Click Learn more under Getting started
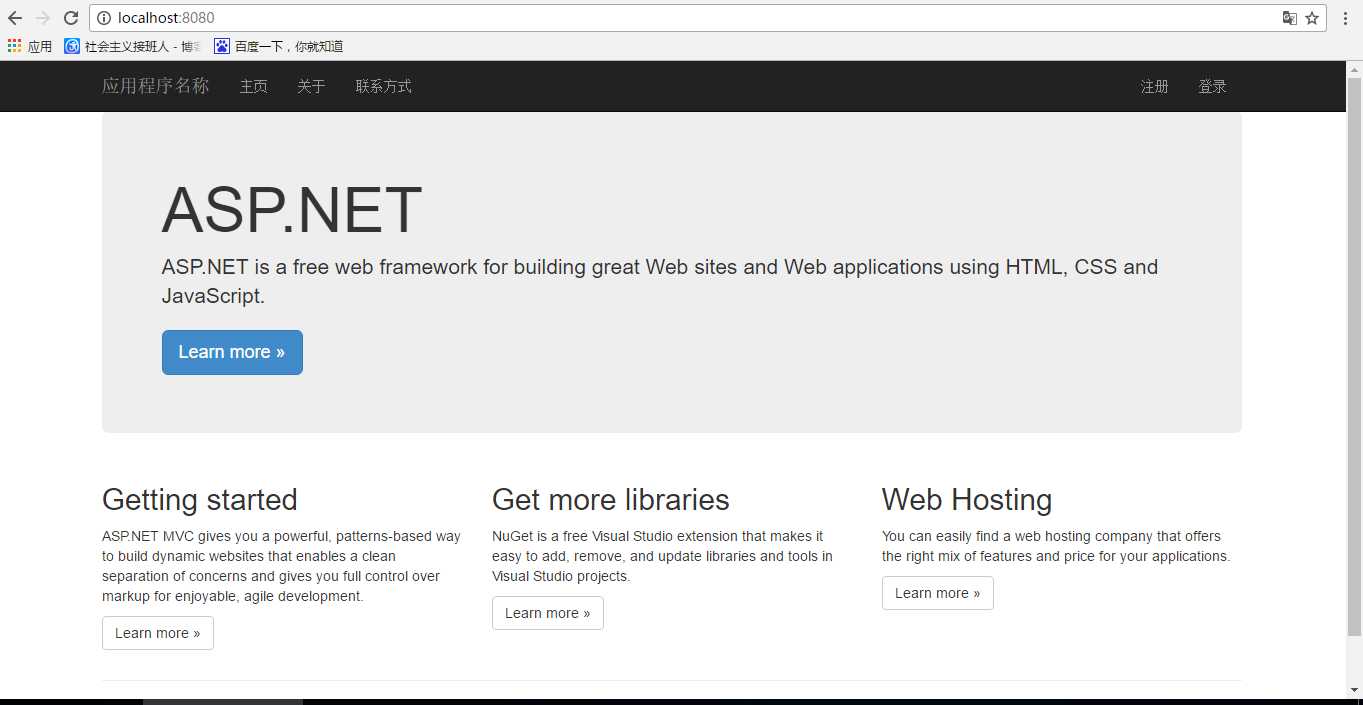The width and height of the screenshot is (1363, 705). click(158, 633)
